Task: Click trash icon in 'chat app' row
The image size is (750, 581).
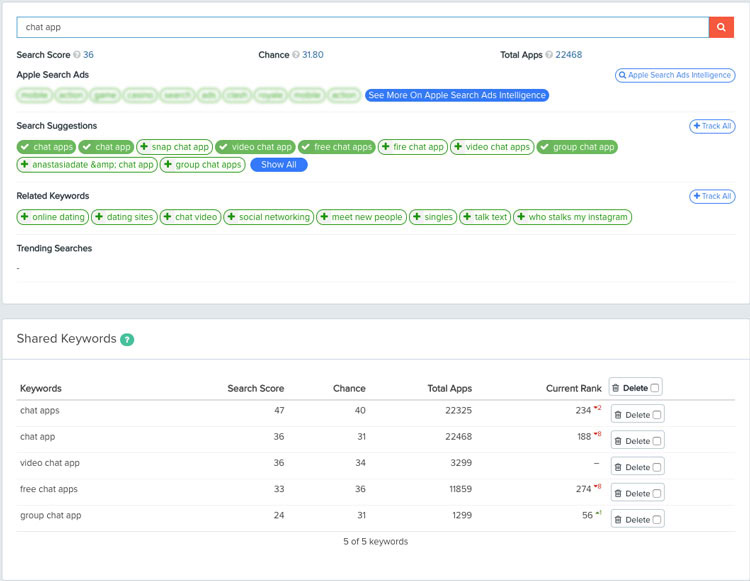Action: pyautogui.click(x=618, y=441)
